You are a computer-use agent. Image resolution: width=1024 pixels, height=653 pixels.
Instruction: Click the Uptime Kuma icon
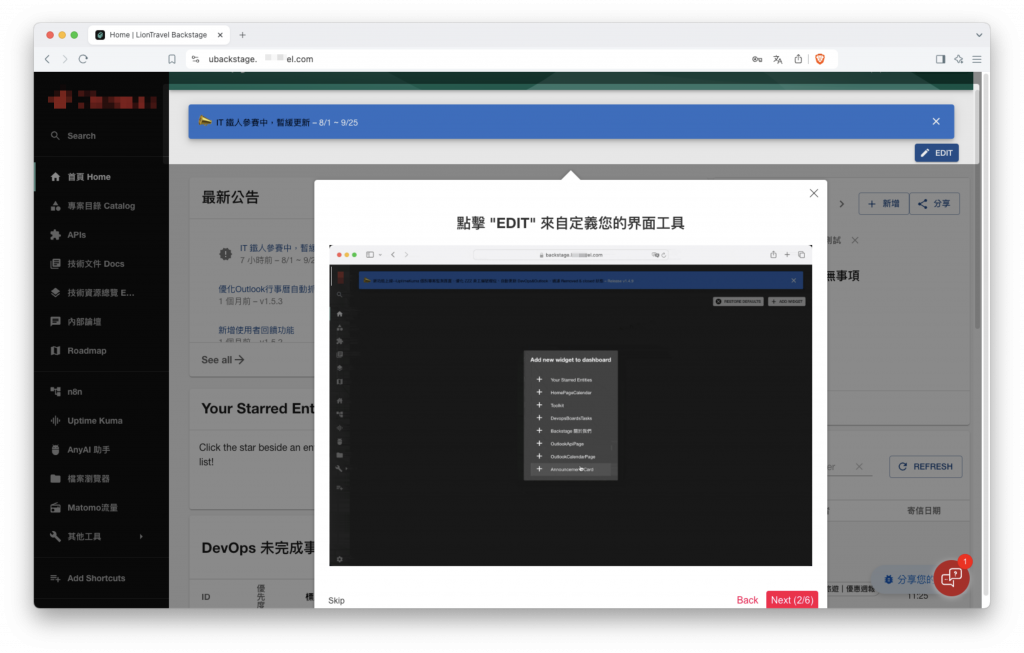56,421
